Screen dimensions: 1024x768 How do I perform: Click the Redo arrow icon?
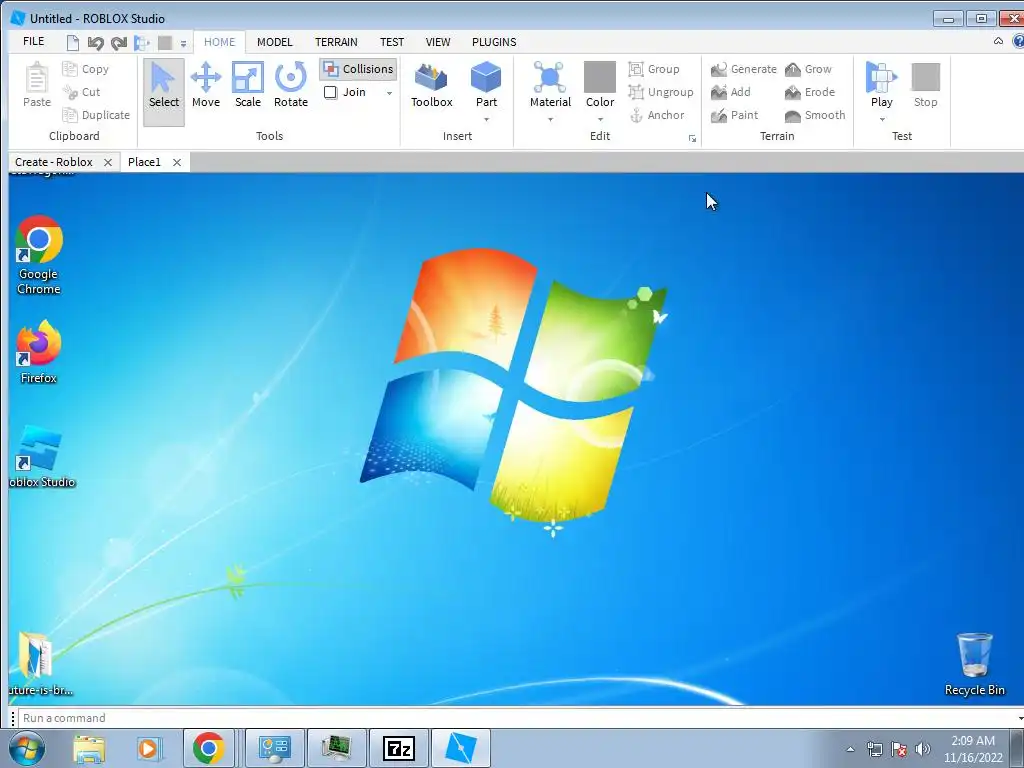[118, 43]
